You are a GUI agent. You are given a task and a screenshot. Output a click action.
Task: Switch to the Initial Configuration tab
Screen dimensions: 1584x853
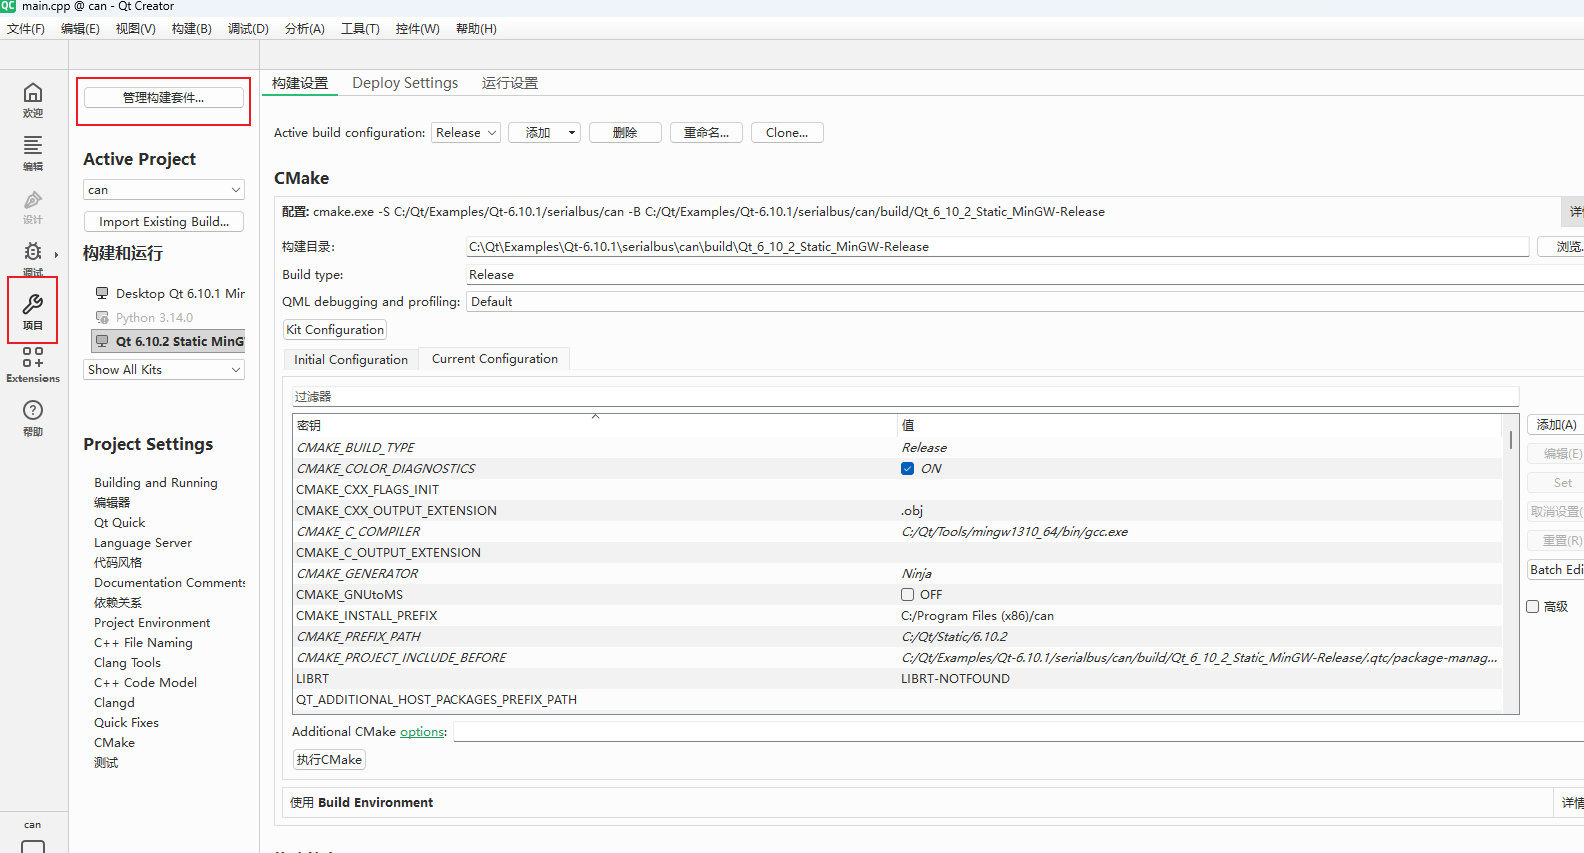click(351, 359)
